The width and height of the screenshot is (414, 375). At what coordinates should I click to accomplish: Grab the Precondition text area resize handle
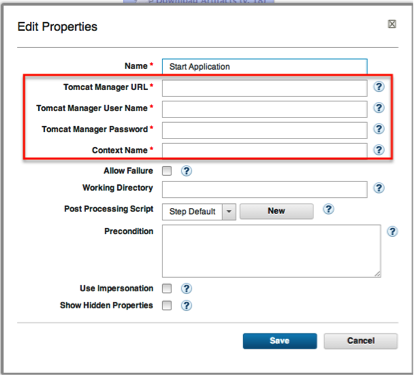click(x=377, y=274)
